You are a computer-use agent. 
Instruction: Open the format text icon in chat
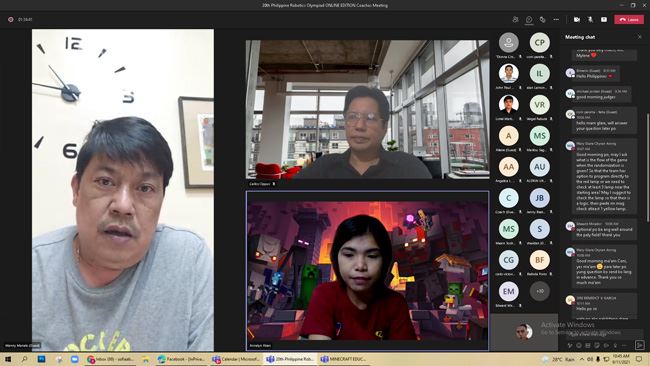570,345
